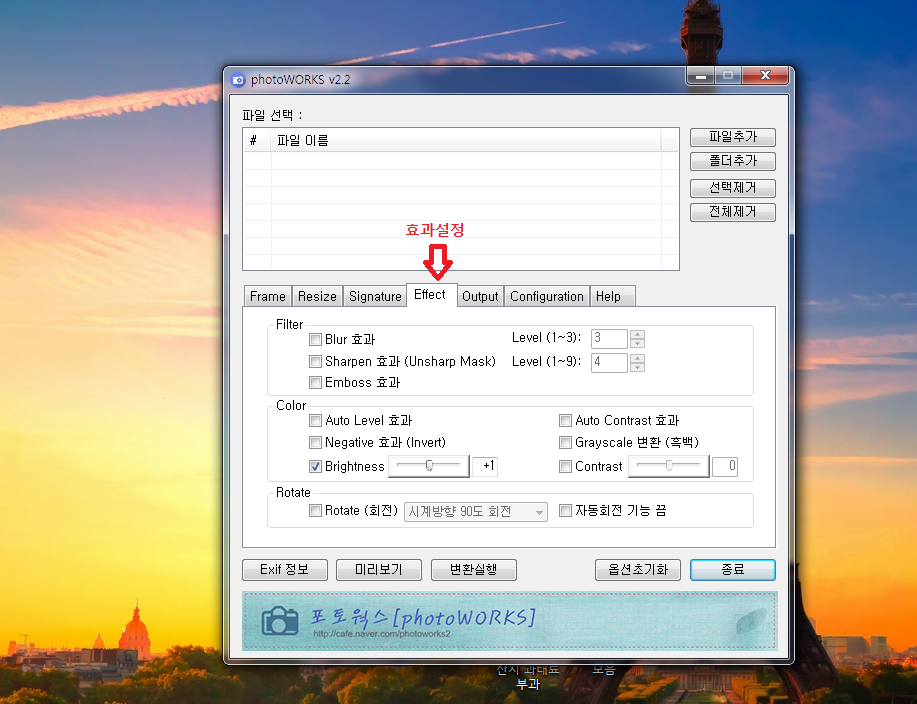Increase the Blur level spinner up arrow
The image size is (917, 704).
pos(637,334)
